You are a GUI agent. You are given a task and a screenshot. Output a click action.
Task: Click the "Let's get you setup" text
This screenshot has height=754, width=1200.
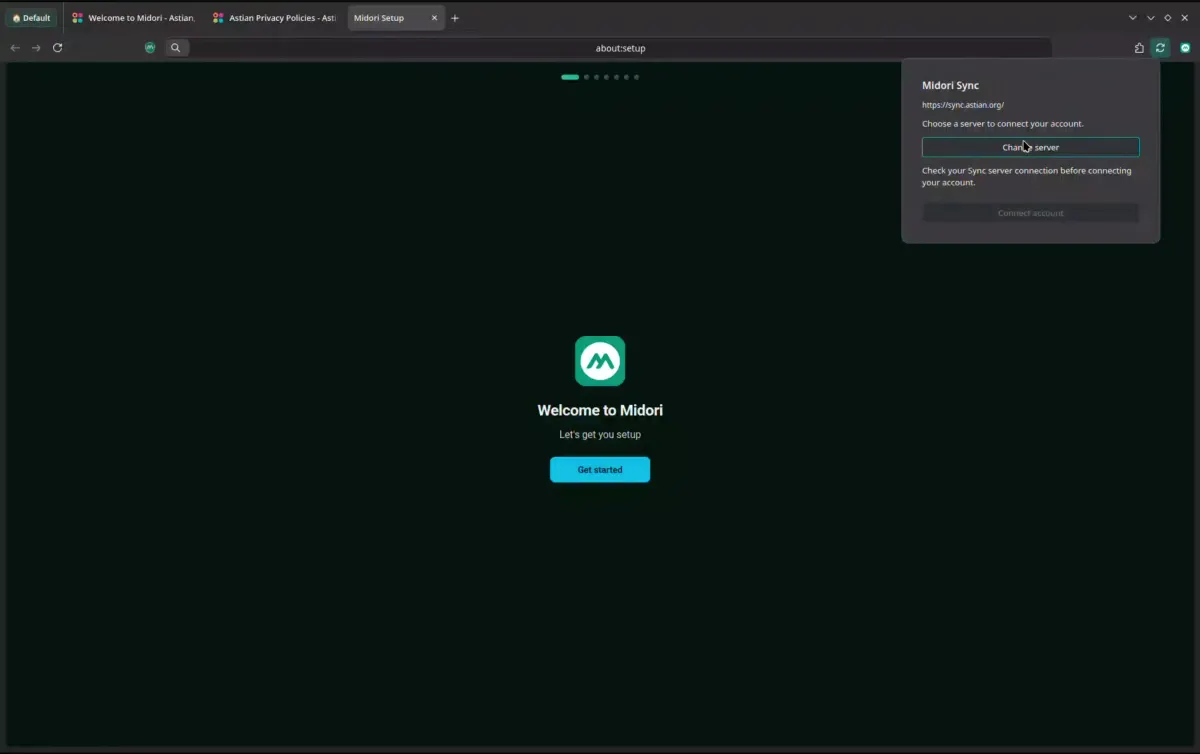(x=600, y=435)
